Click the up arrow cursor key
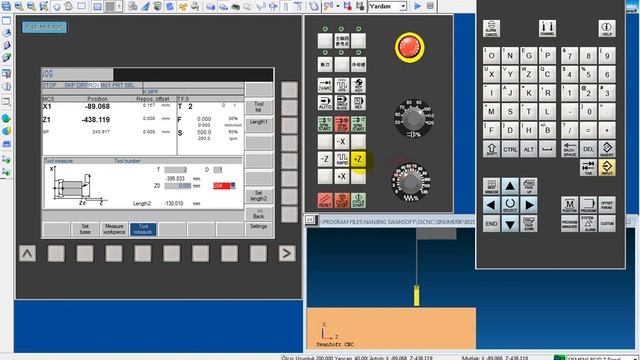The image size is (640, 360). (x=510, y=186)
